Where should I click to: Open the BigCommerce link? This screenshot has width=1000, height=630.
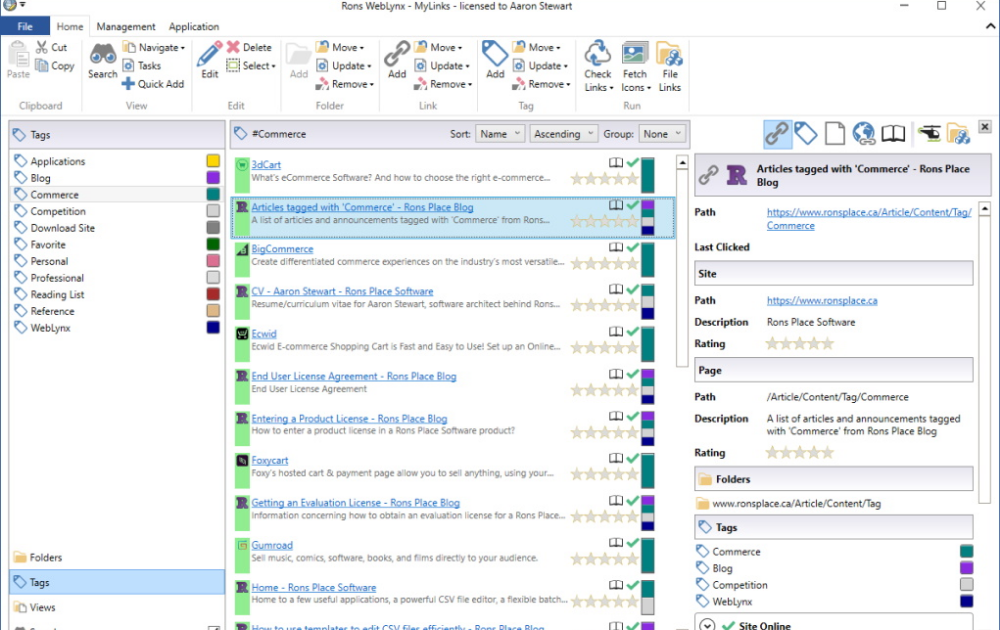[x=282, y=249]
